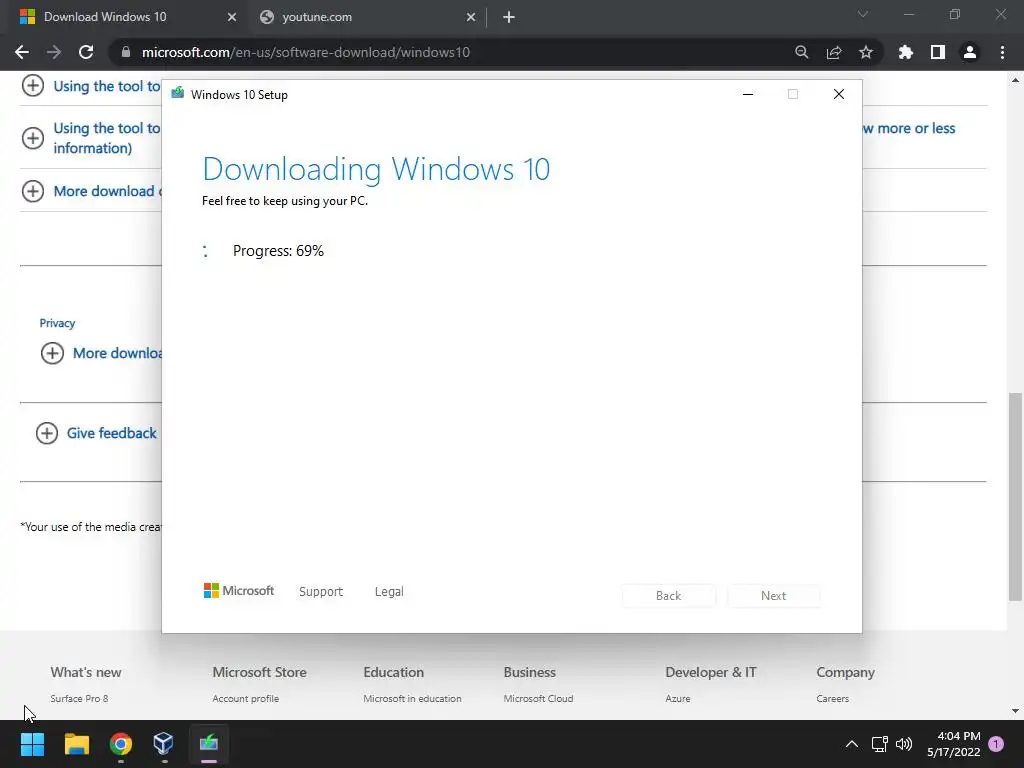1024x768 pixels.
Task: Expand the Give feedback section
Action: click(x=47, y=433)
